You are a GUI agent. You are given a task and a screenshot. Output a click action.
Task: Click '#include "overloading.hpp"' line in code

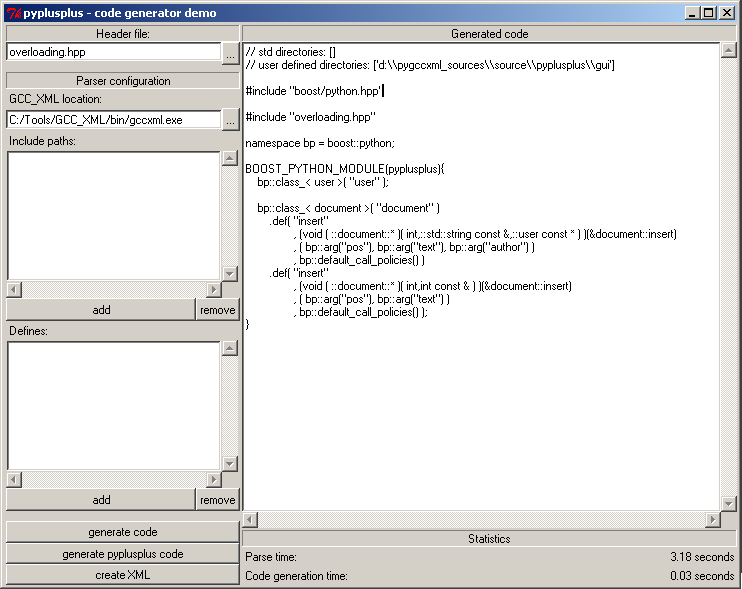(x=310, y=117)
